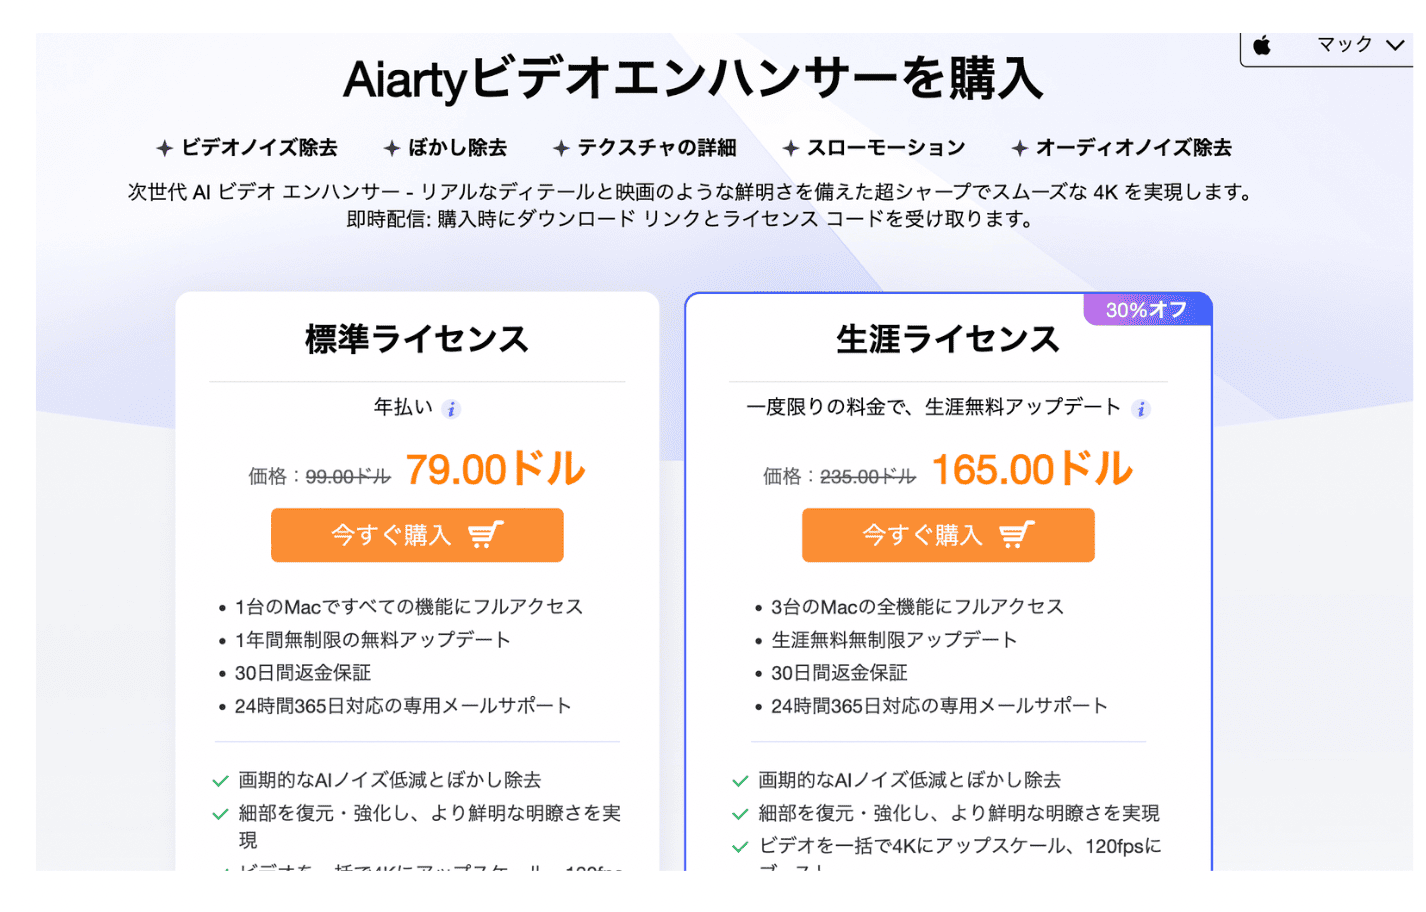Select the 生涯ライセンス heading
The image size is (1426, 912).
948,339
